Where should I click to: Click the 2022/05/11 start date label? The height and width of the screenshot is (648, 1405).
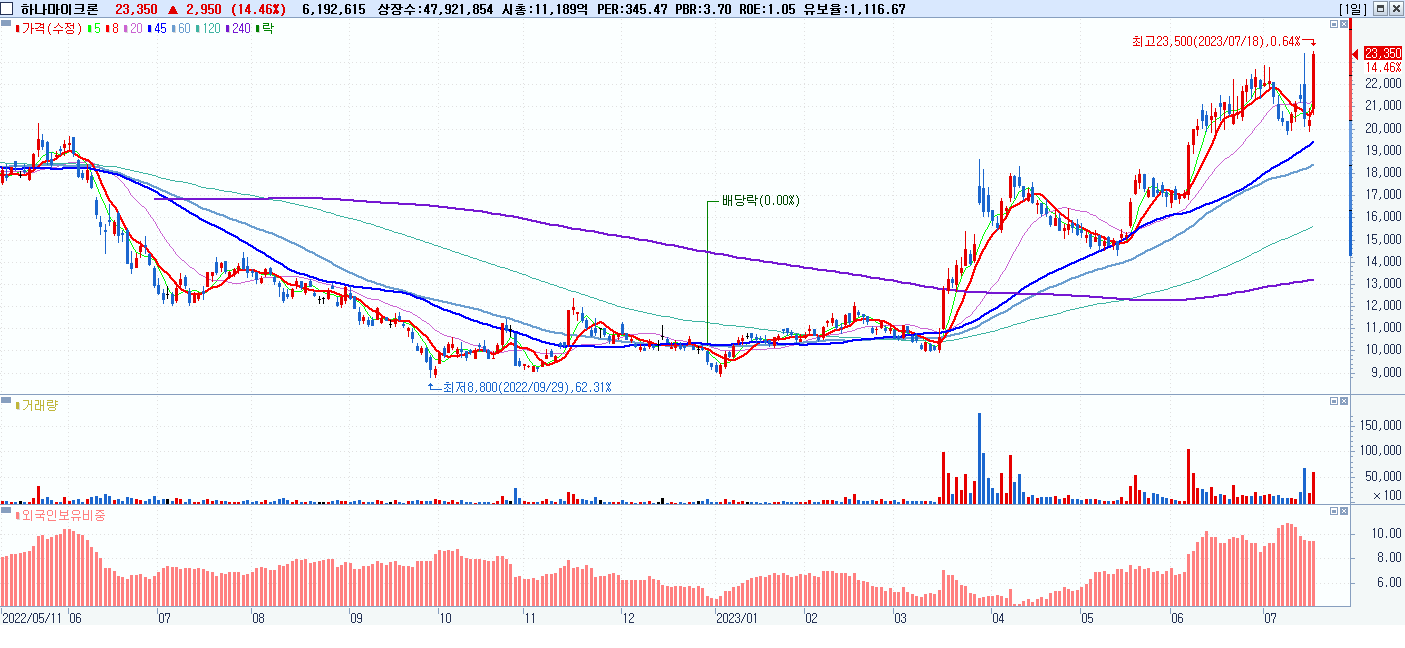[x=33, y=618]
